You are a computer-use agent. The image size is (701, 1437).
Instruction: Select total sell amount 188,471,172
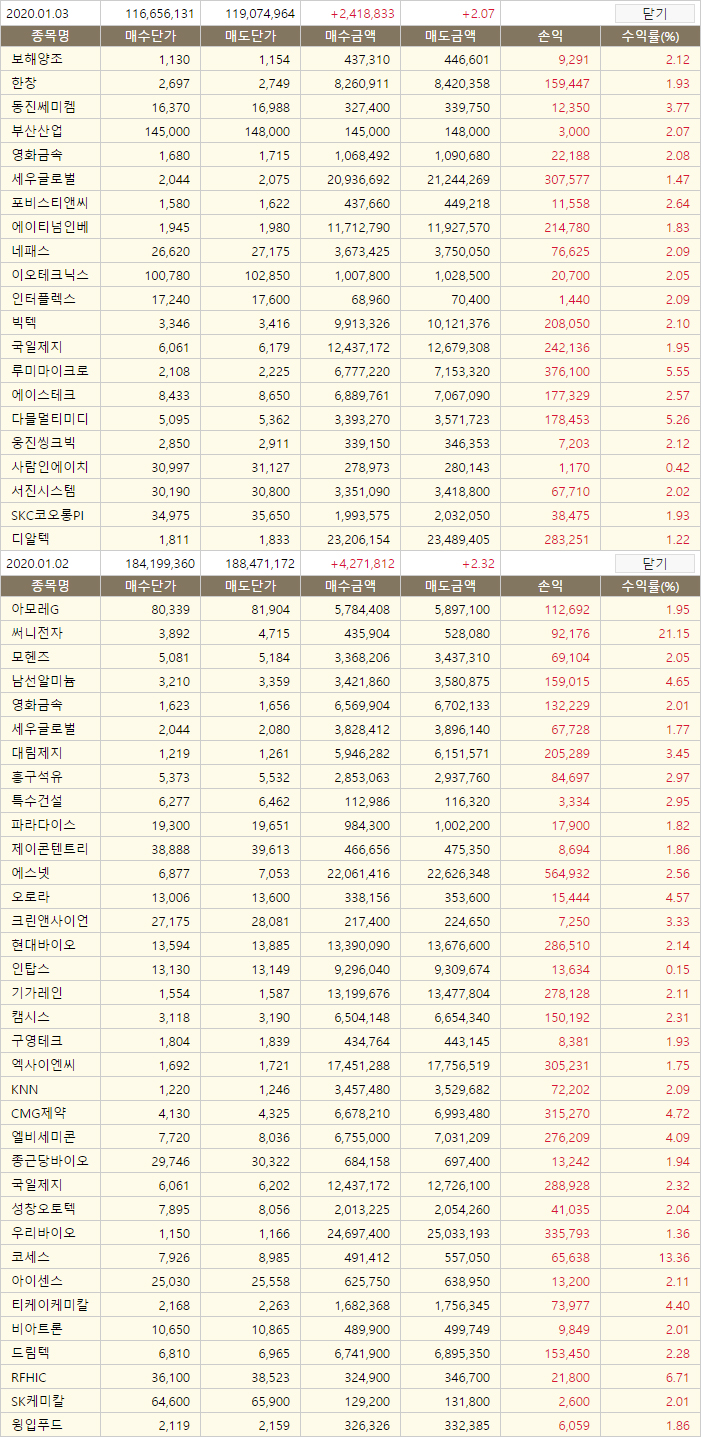260,564
